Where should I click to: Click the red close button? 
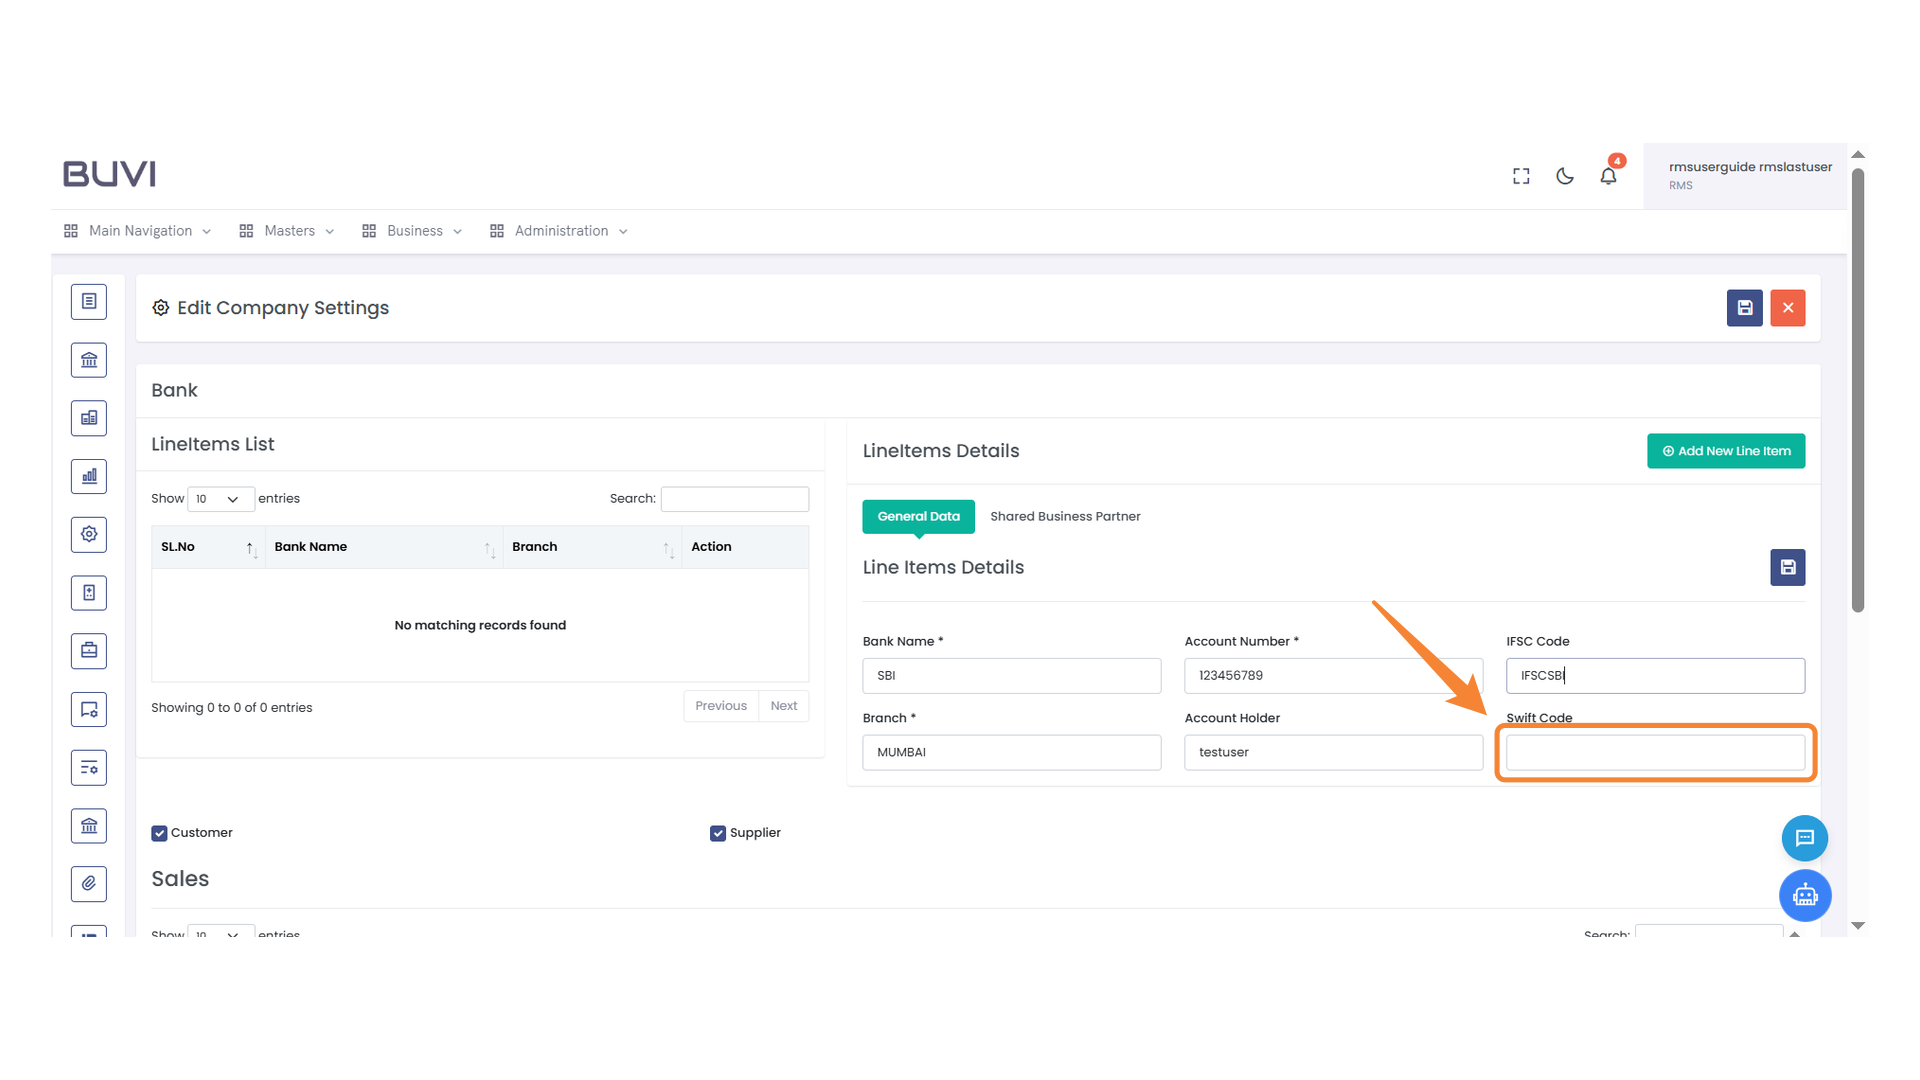pyautogui.click(x=1787, y=308)
